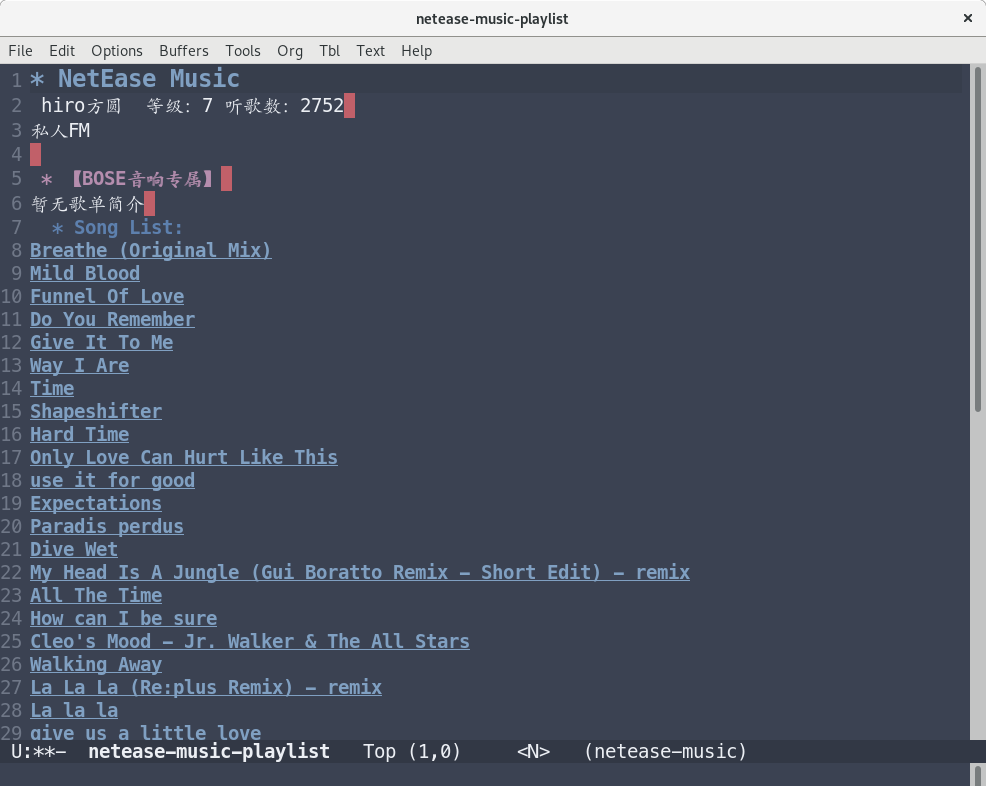Open the Options menu
Viewport: 986px width, 786px height.
[116, 51]
